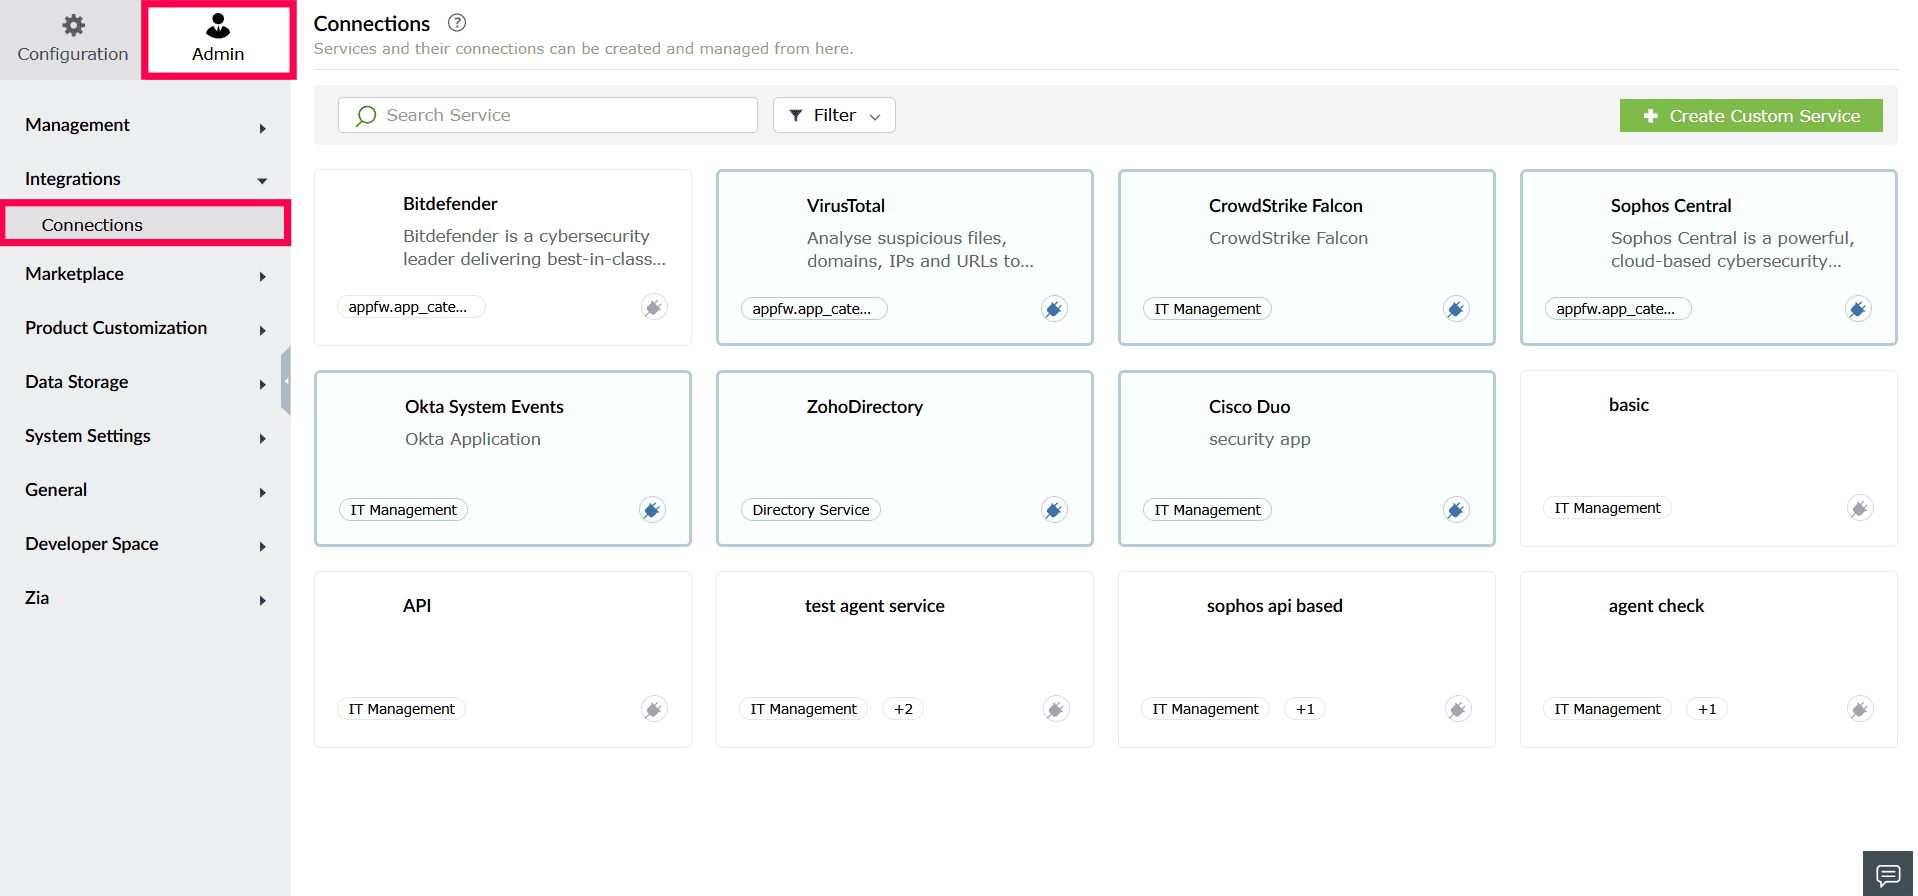Click the Connections help question mark icon

click(457, 23)
